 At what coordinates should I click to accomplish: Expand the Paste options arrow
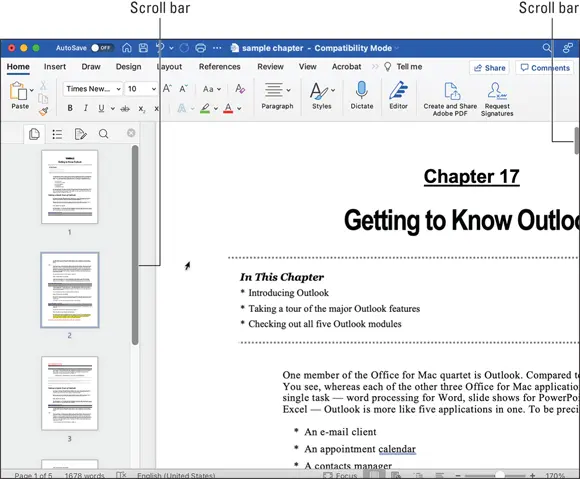(x=32, y=90)
